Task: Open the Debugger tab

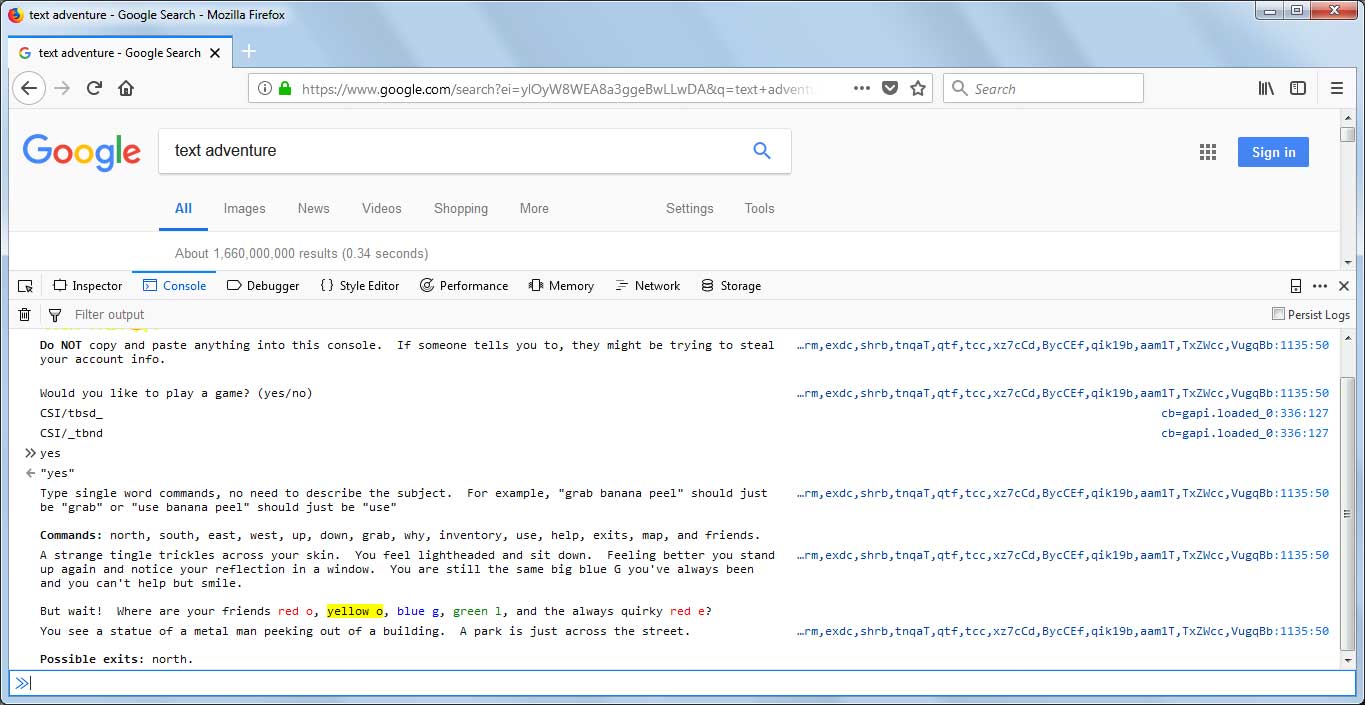Action: point(263,286)
